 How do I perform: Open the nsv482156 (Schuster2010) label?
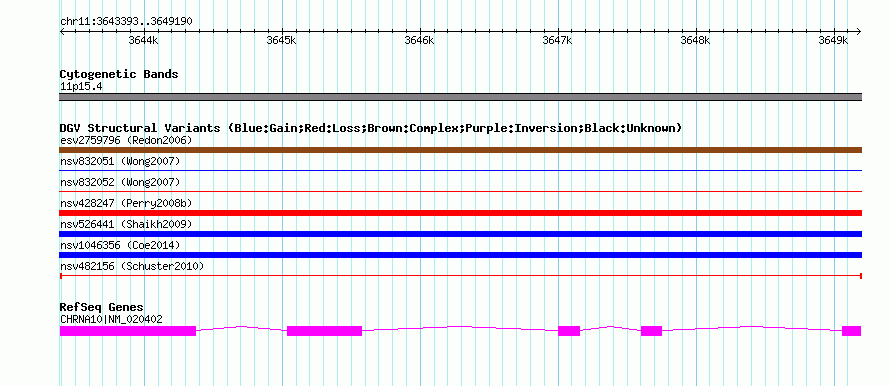point(132,267)
